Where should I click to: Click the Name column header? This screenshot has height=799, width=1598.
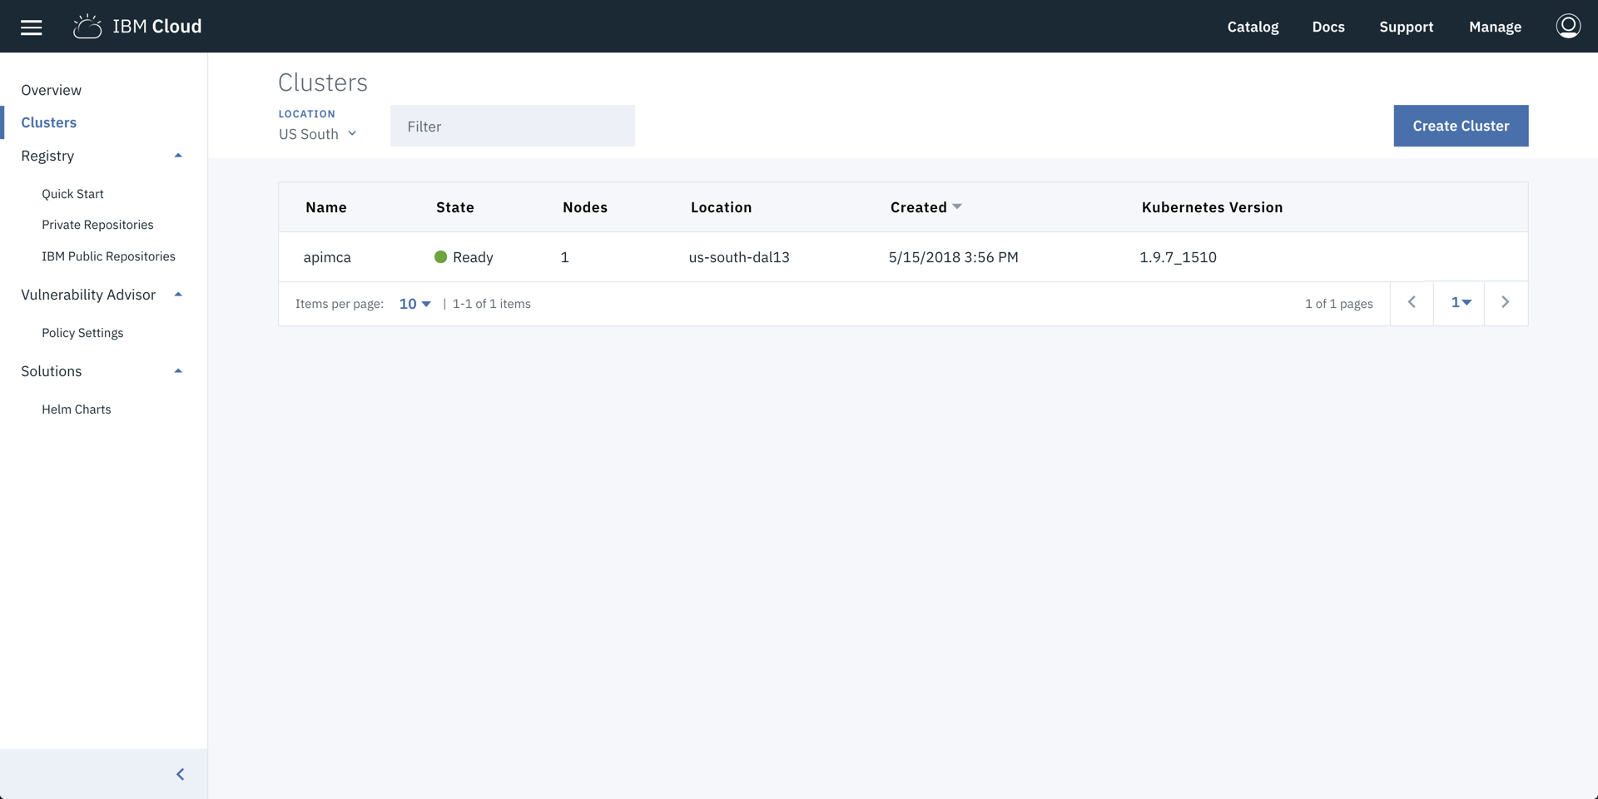pyautogui.click(x=326, y=207)
